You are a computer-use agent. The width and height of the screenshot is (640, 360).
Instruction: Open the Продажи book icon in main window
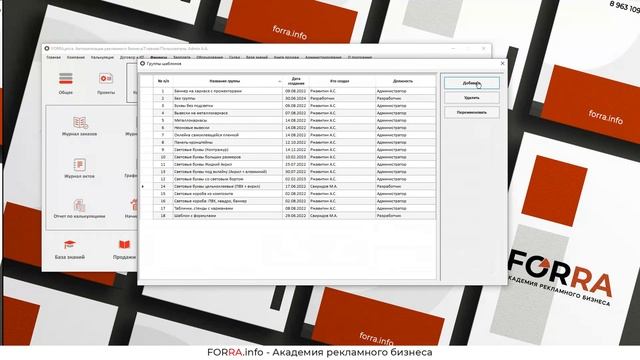click(x=124, y=244)
